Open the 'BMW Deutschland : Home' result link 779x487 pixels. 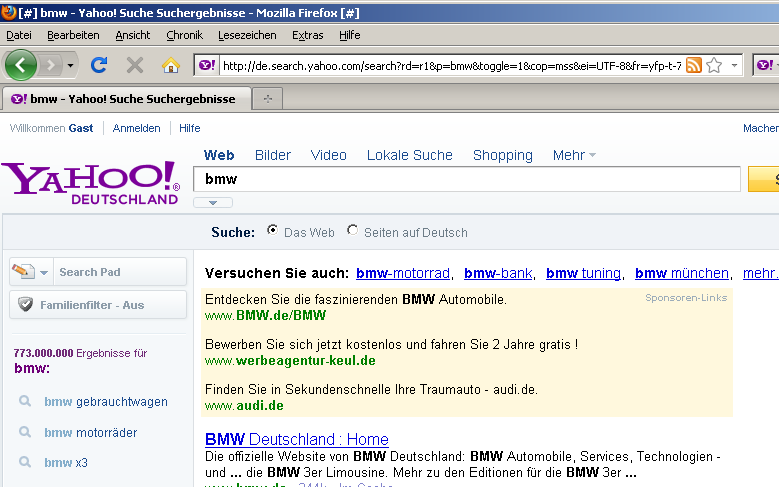[296, 439]
